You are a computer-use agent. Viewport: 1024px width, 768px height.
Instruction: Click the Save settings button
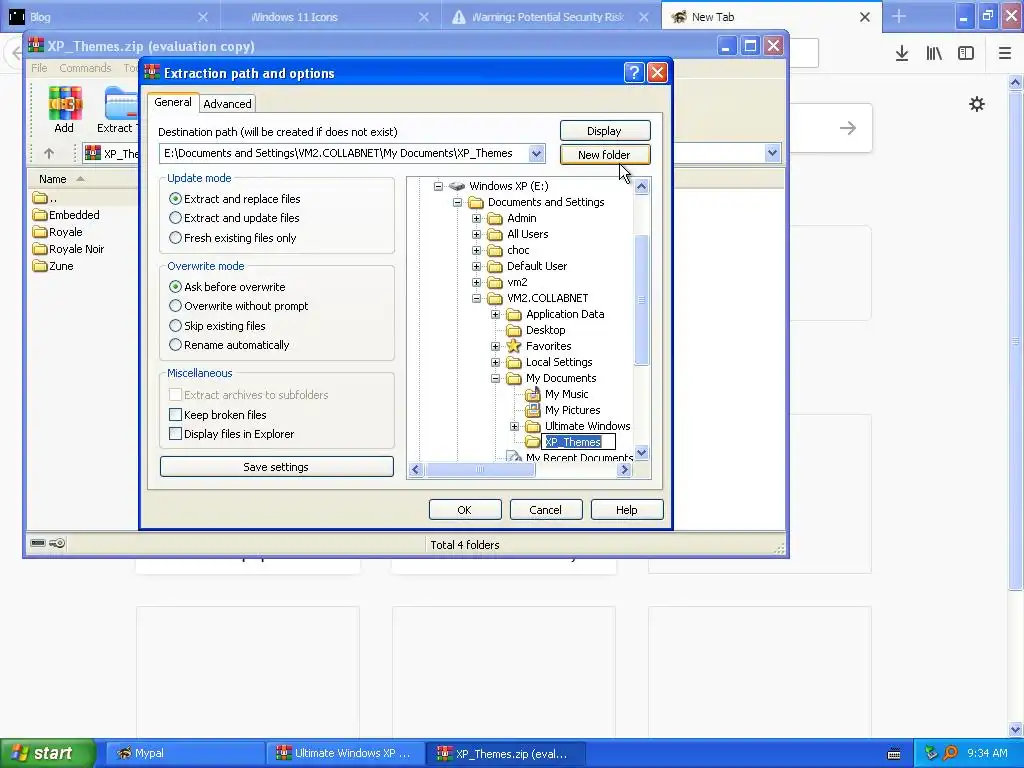tap(276, 467)
